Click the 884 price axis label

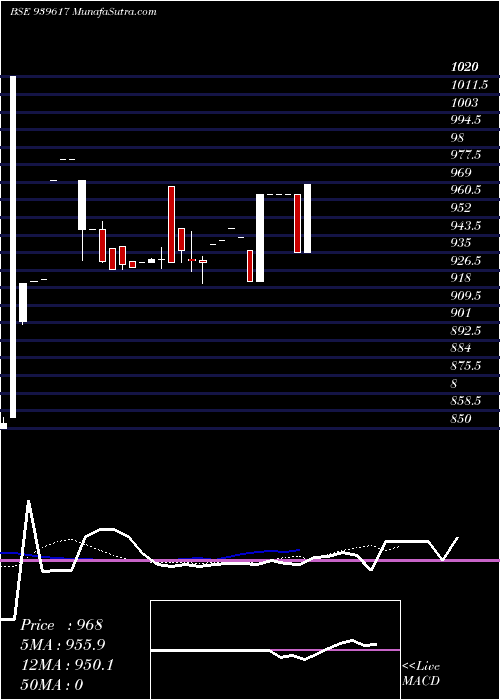(461, 349)
